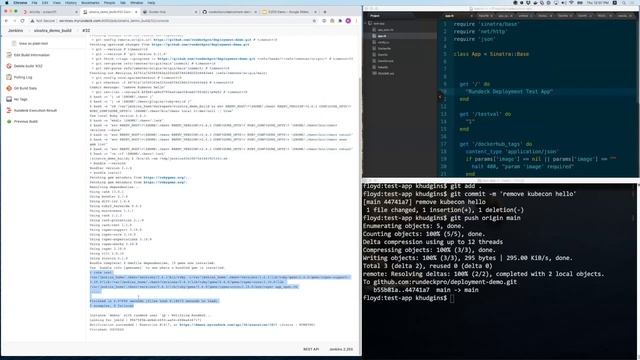Click the Jenkins breadcrumb link
The height and width of the screenshot is (360, 640).
coord(16,31)
